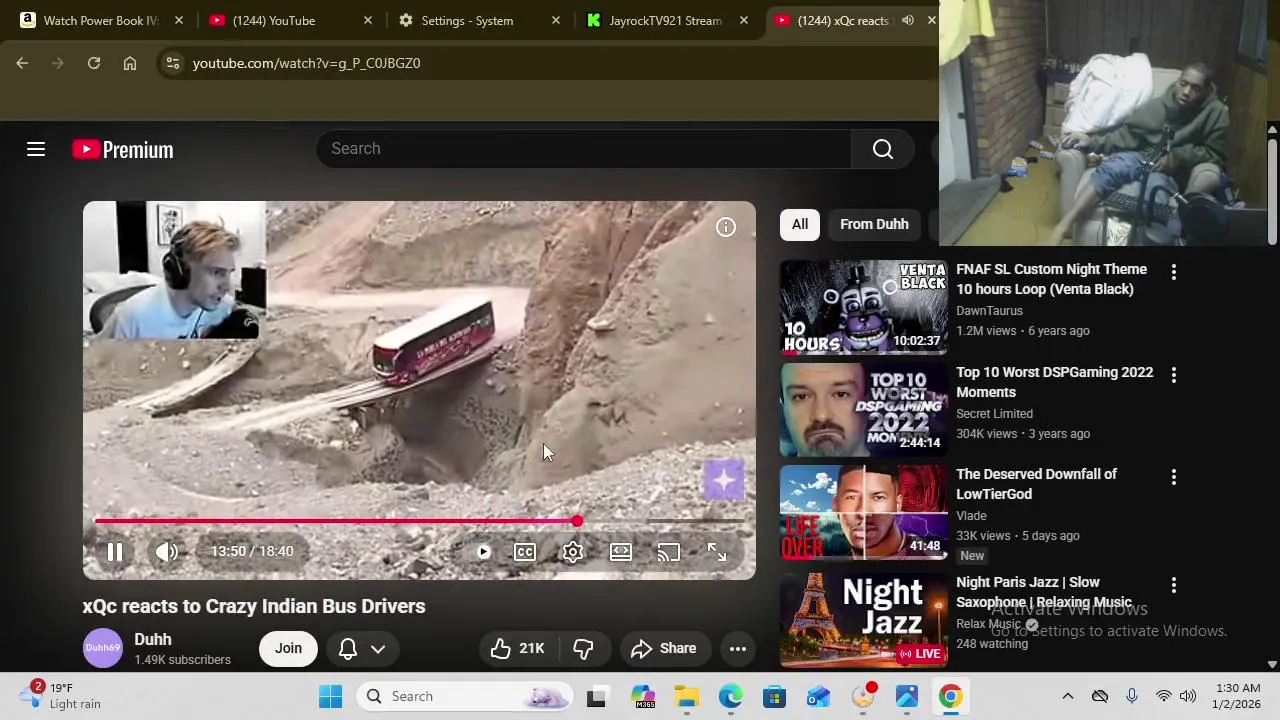
Task: Open File Explorer from taskbar
Action: click(687, 696)
